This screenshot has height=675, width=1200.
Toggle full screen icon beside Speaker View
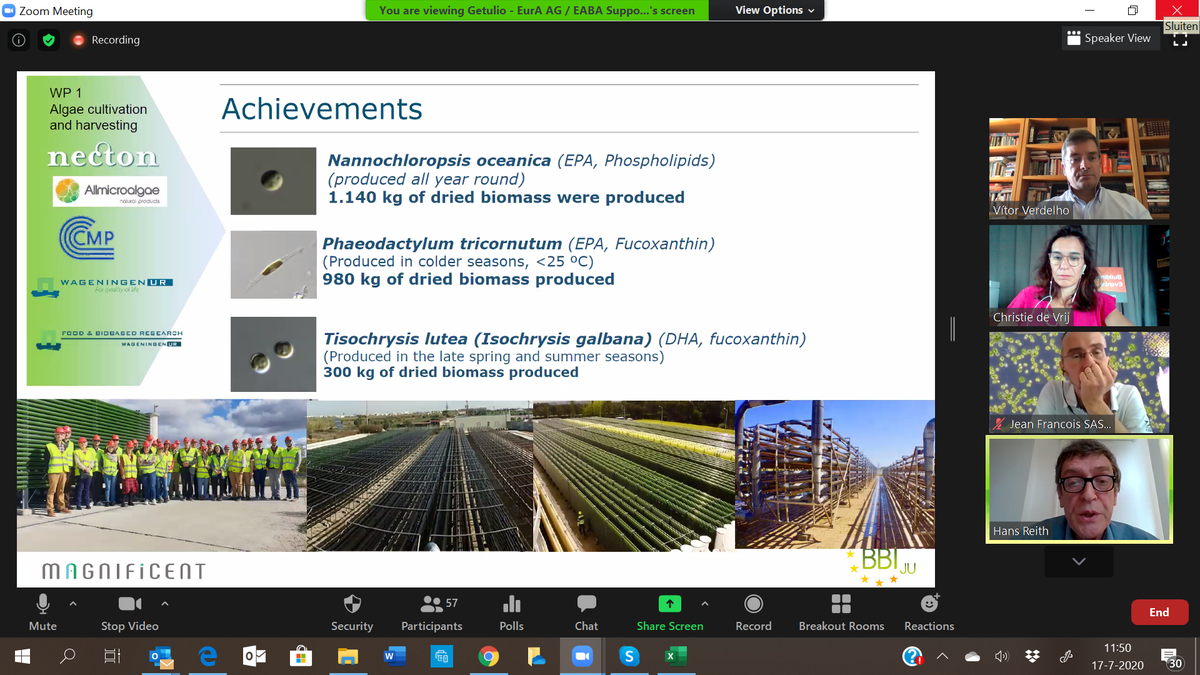1180,39
